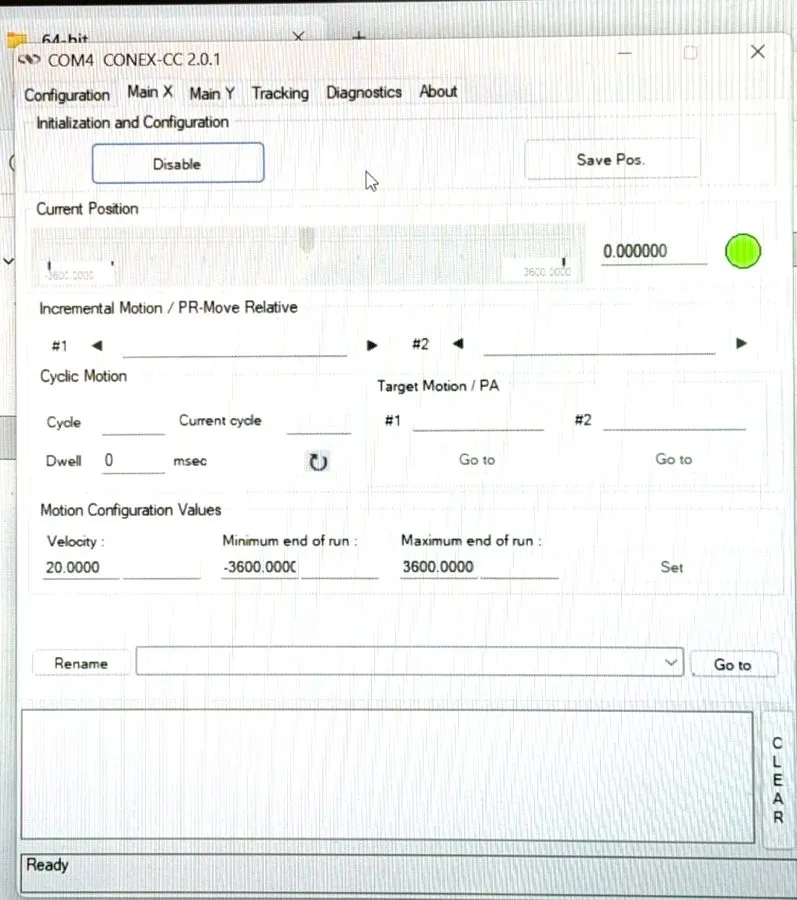This screenshot has width=797, height=900.
Task: Click the Target Motion #2 field
Action: [674, 420]
